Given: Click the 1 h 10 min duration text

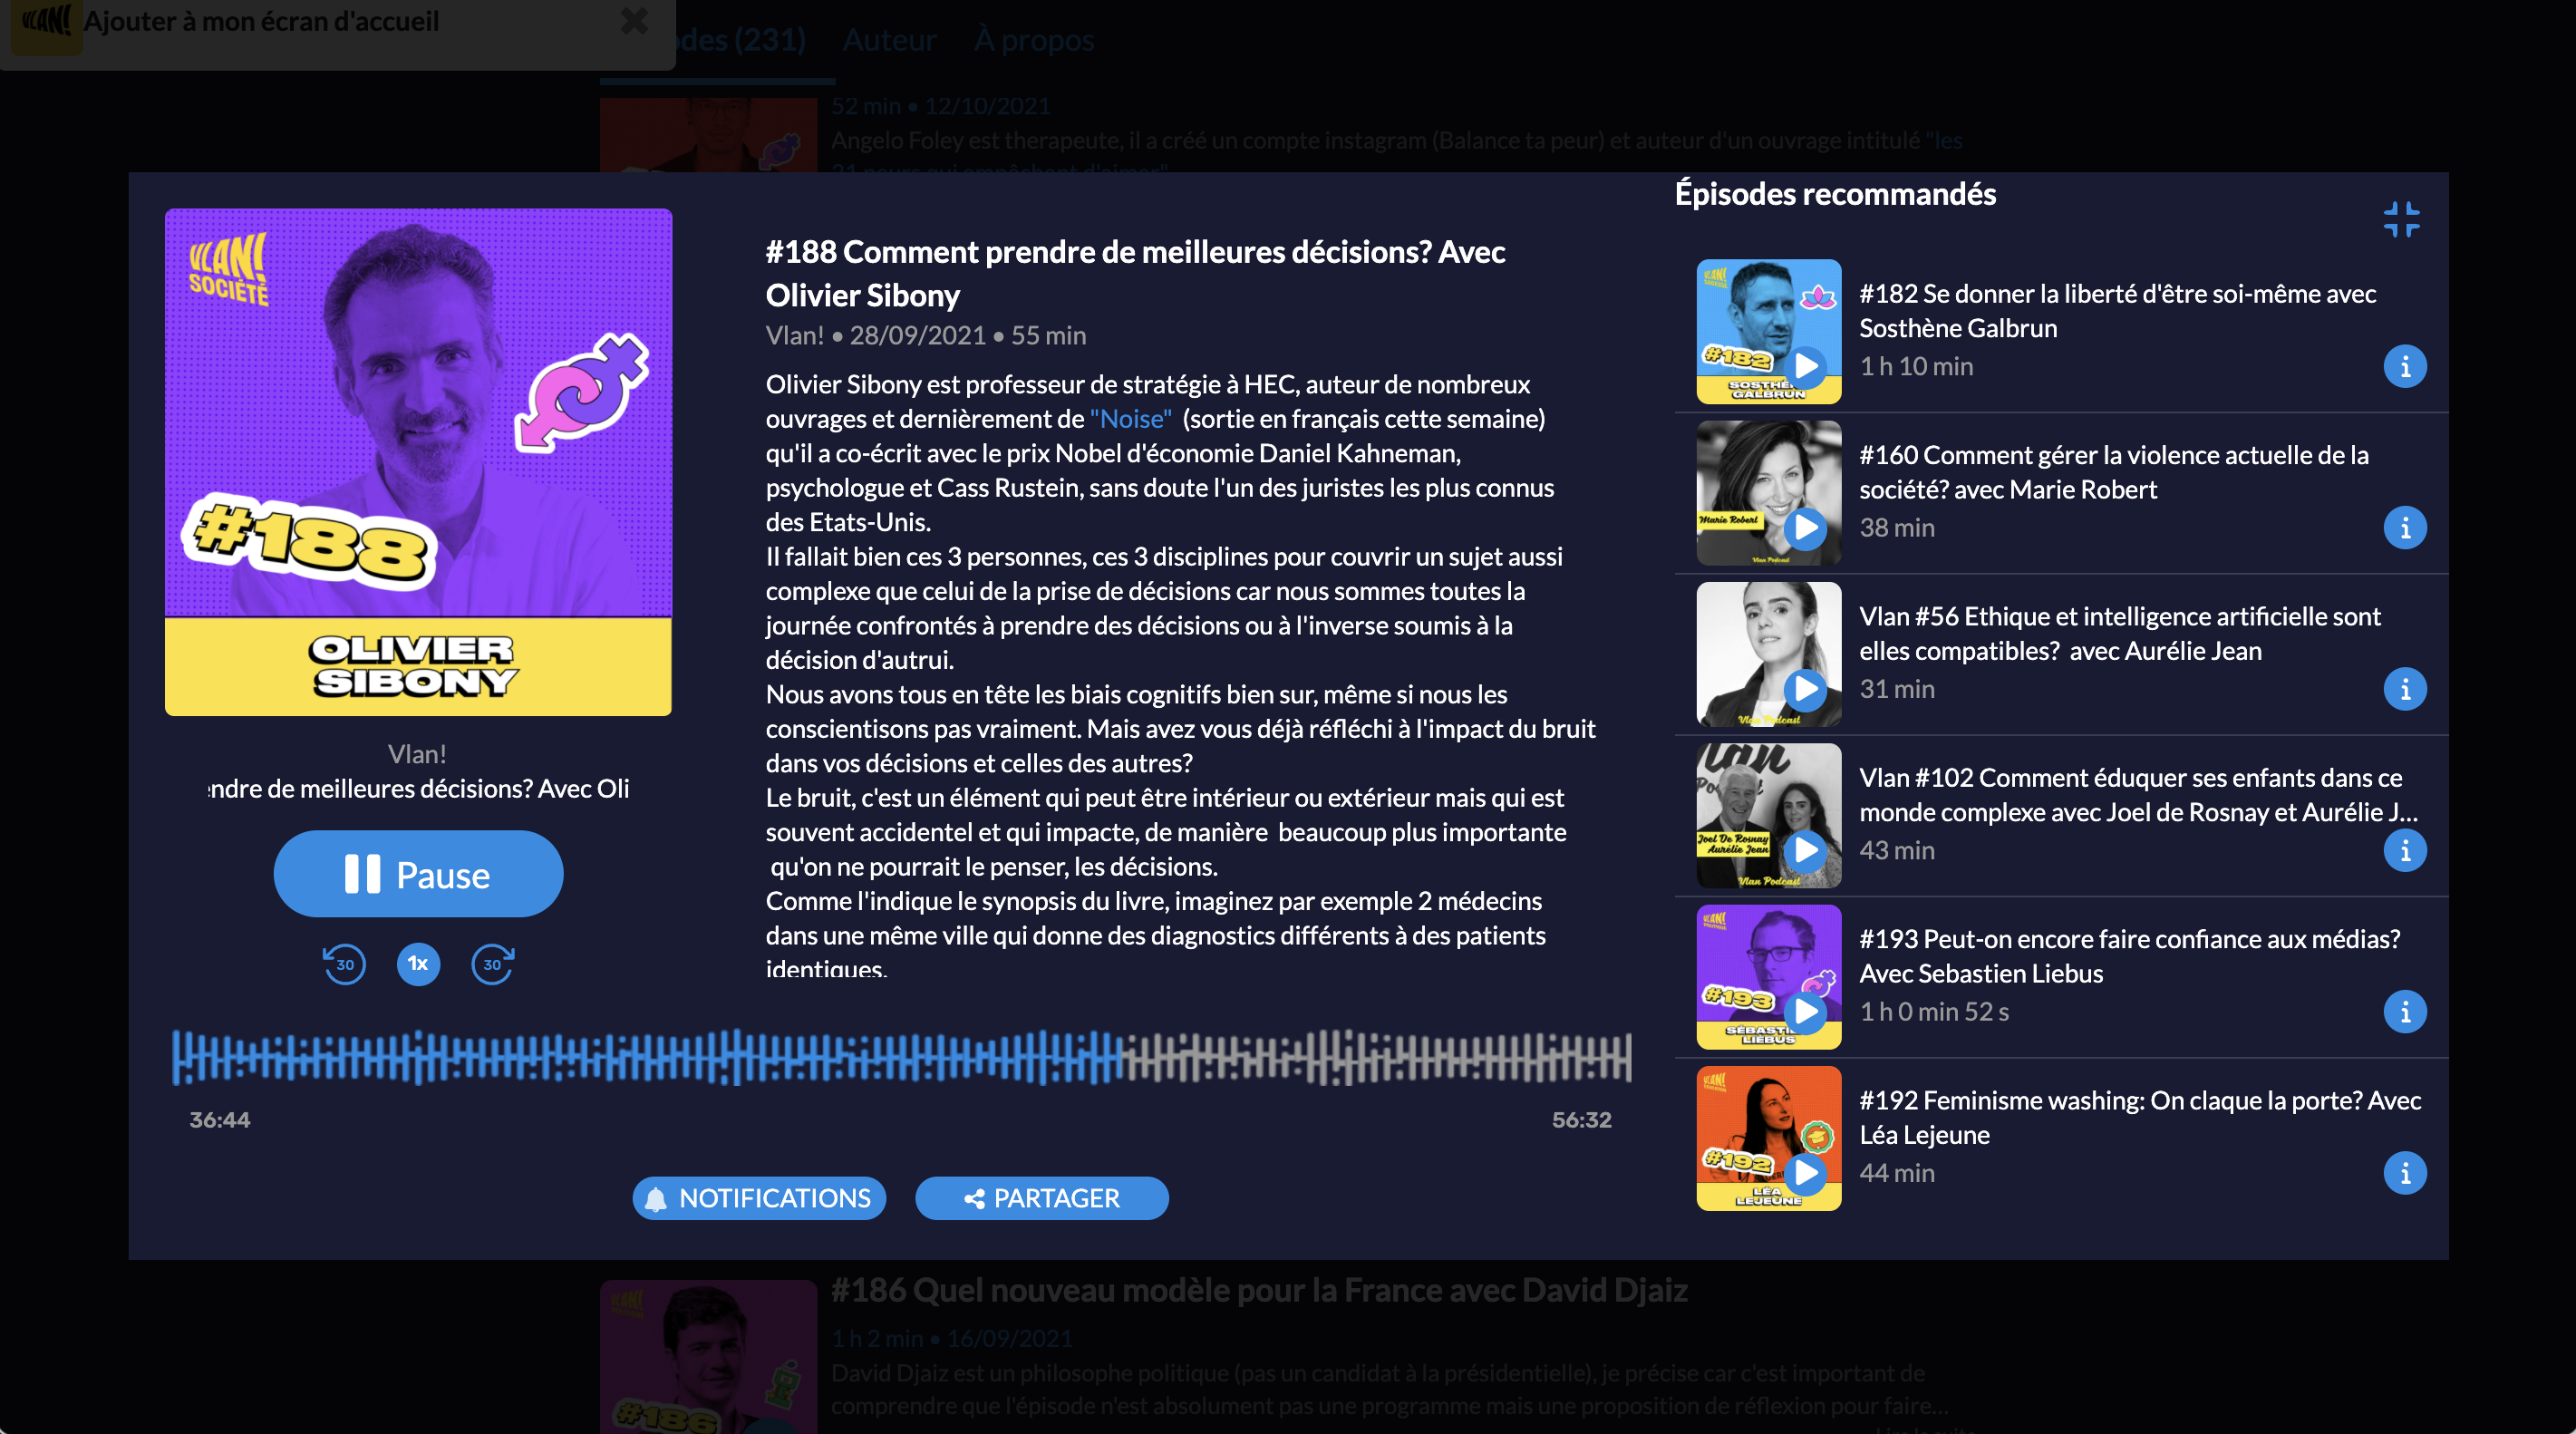Looking at the screenshot, I should click(1916, 366).
